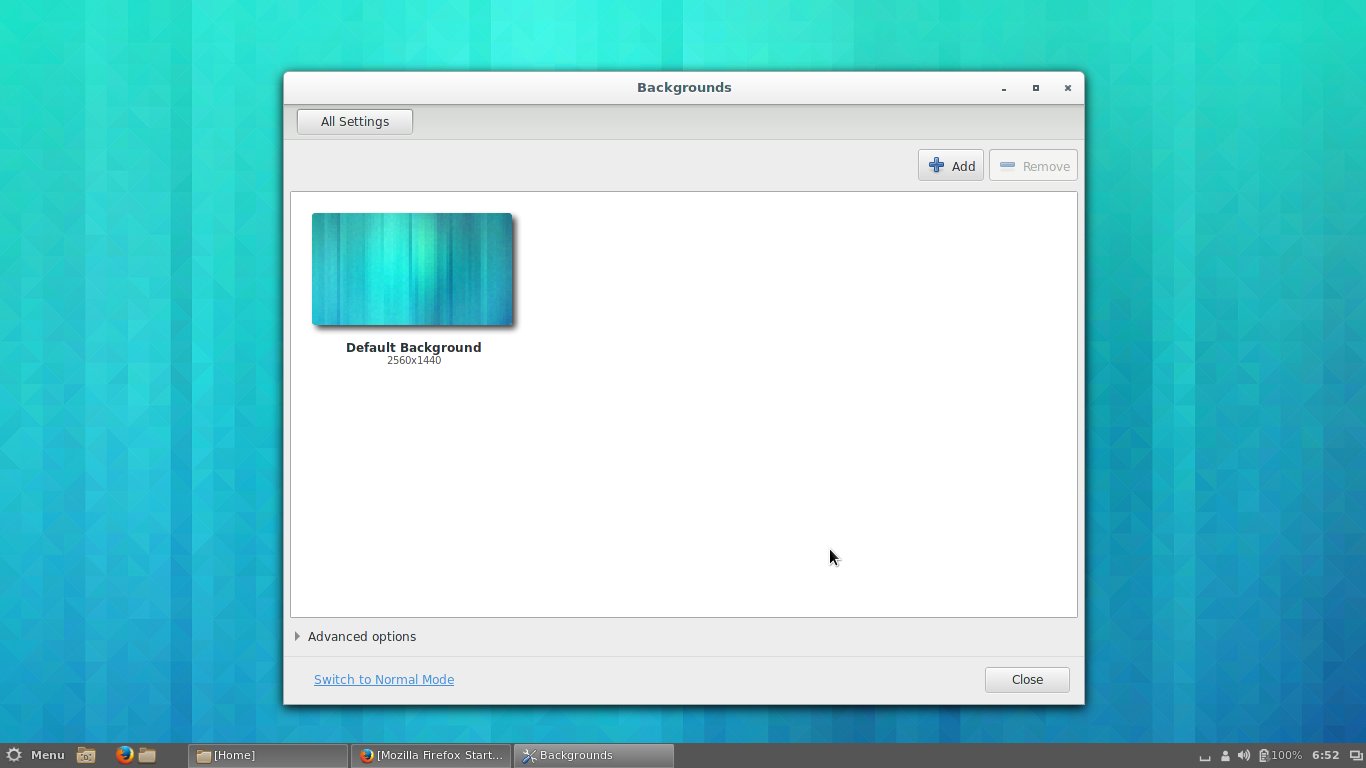Click the Add background button
The image size is (1366, 768).
point(950,166)
